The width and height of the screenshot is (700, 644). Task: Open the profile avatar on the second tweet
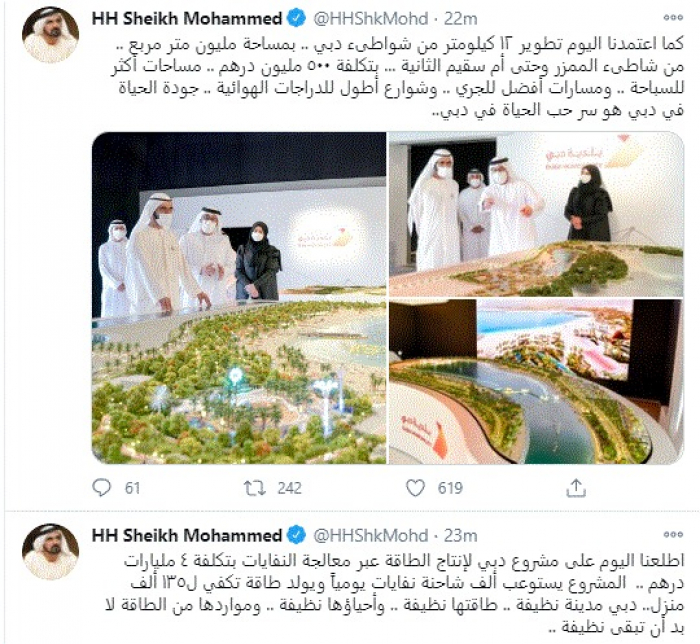50,552
